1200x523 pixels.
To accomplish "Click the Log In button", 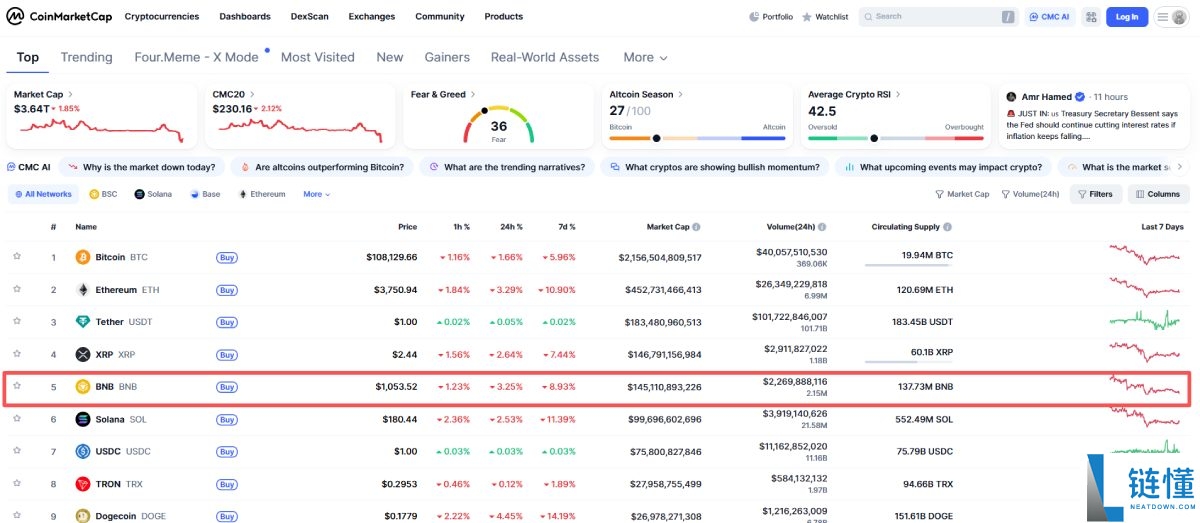I will (x=1127, y=17).
